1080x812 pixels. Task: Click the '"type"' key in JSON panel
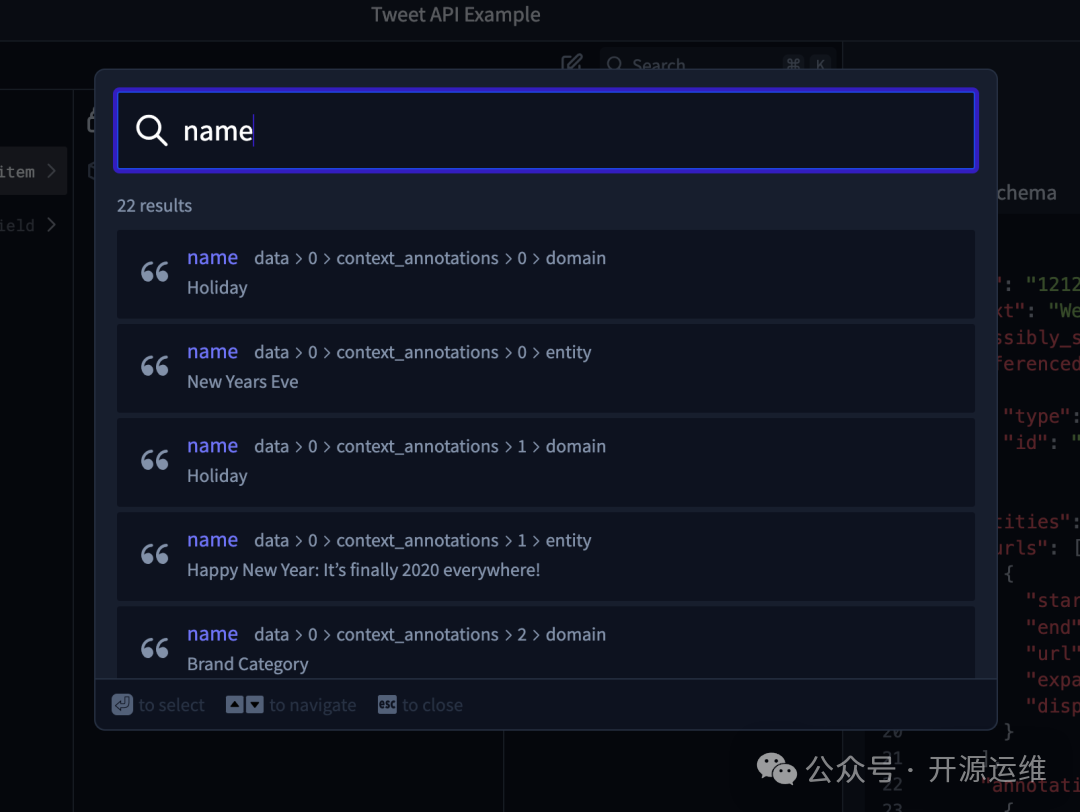coord(1037,417)
